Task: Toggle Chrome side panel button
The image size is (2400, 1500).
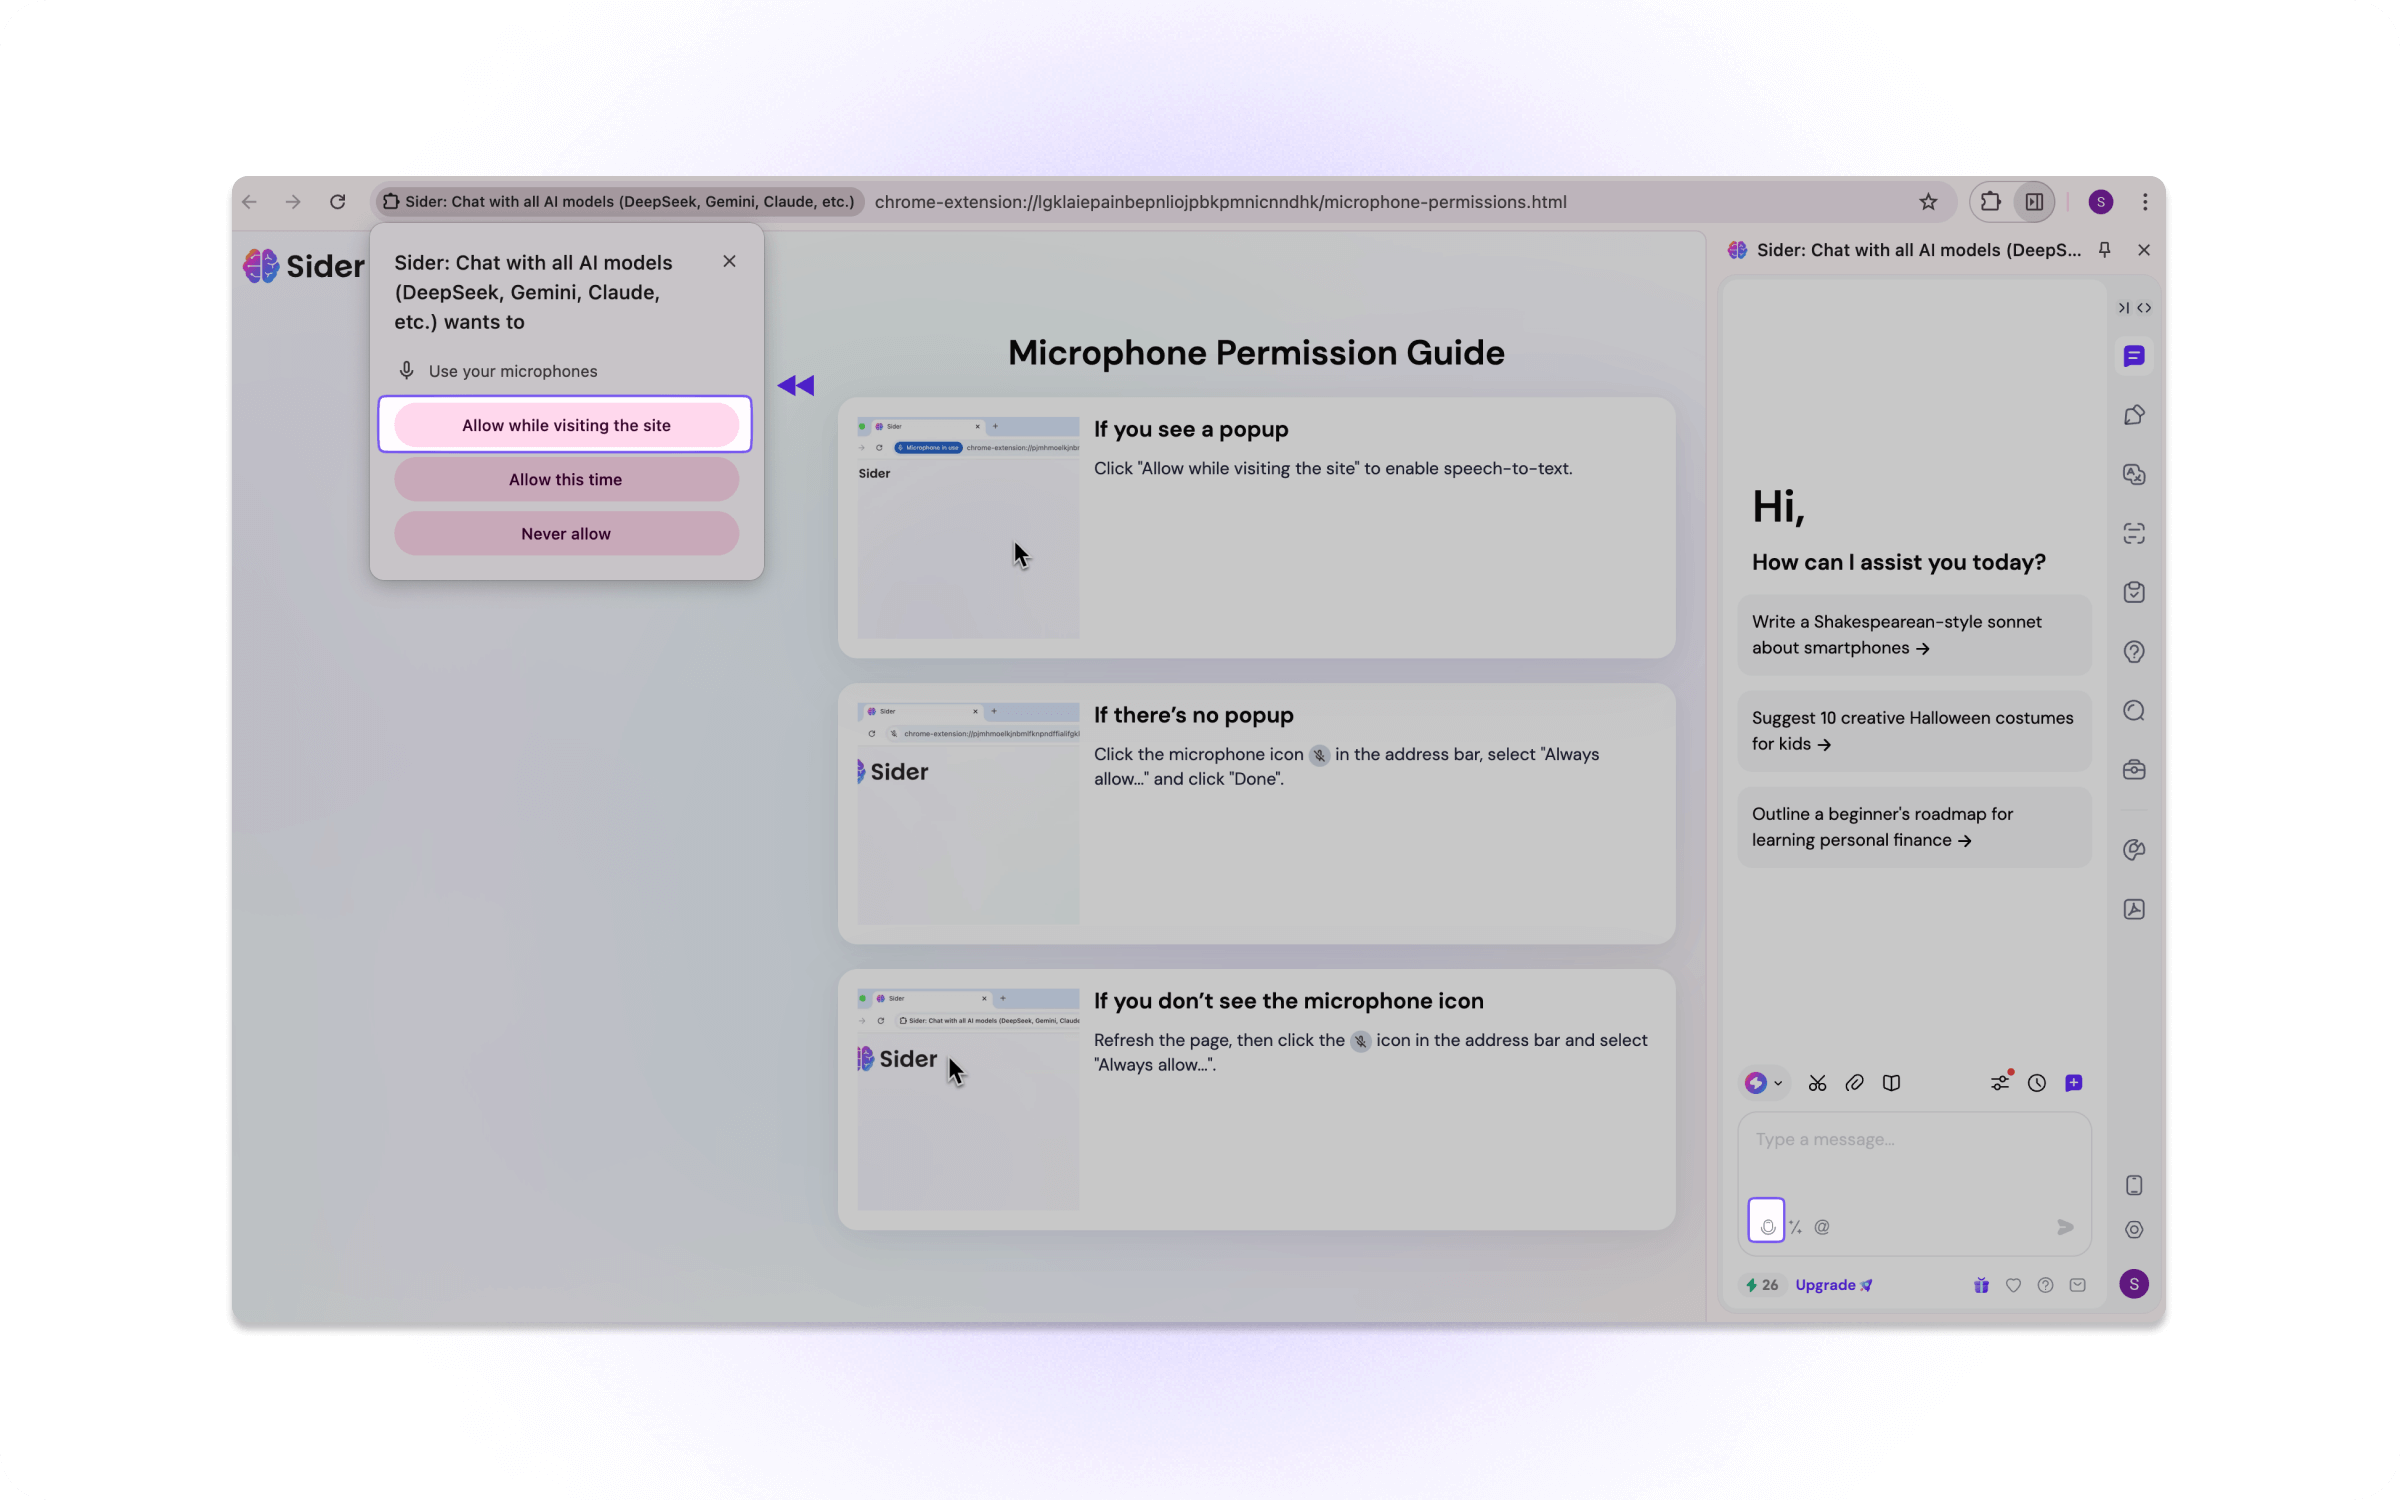Action: click(x=2034, y=202)
